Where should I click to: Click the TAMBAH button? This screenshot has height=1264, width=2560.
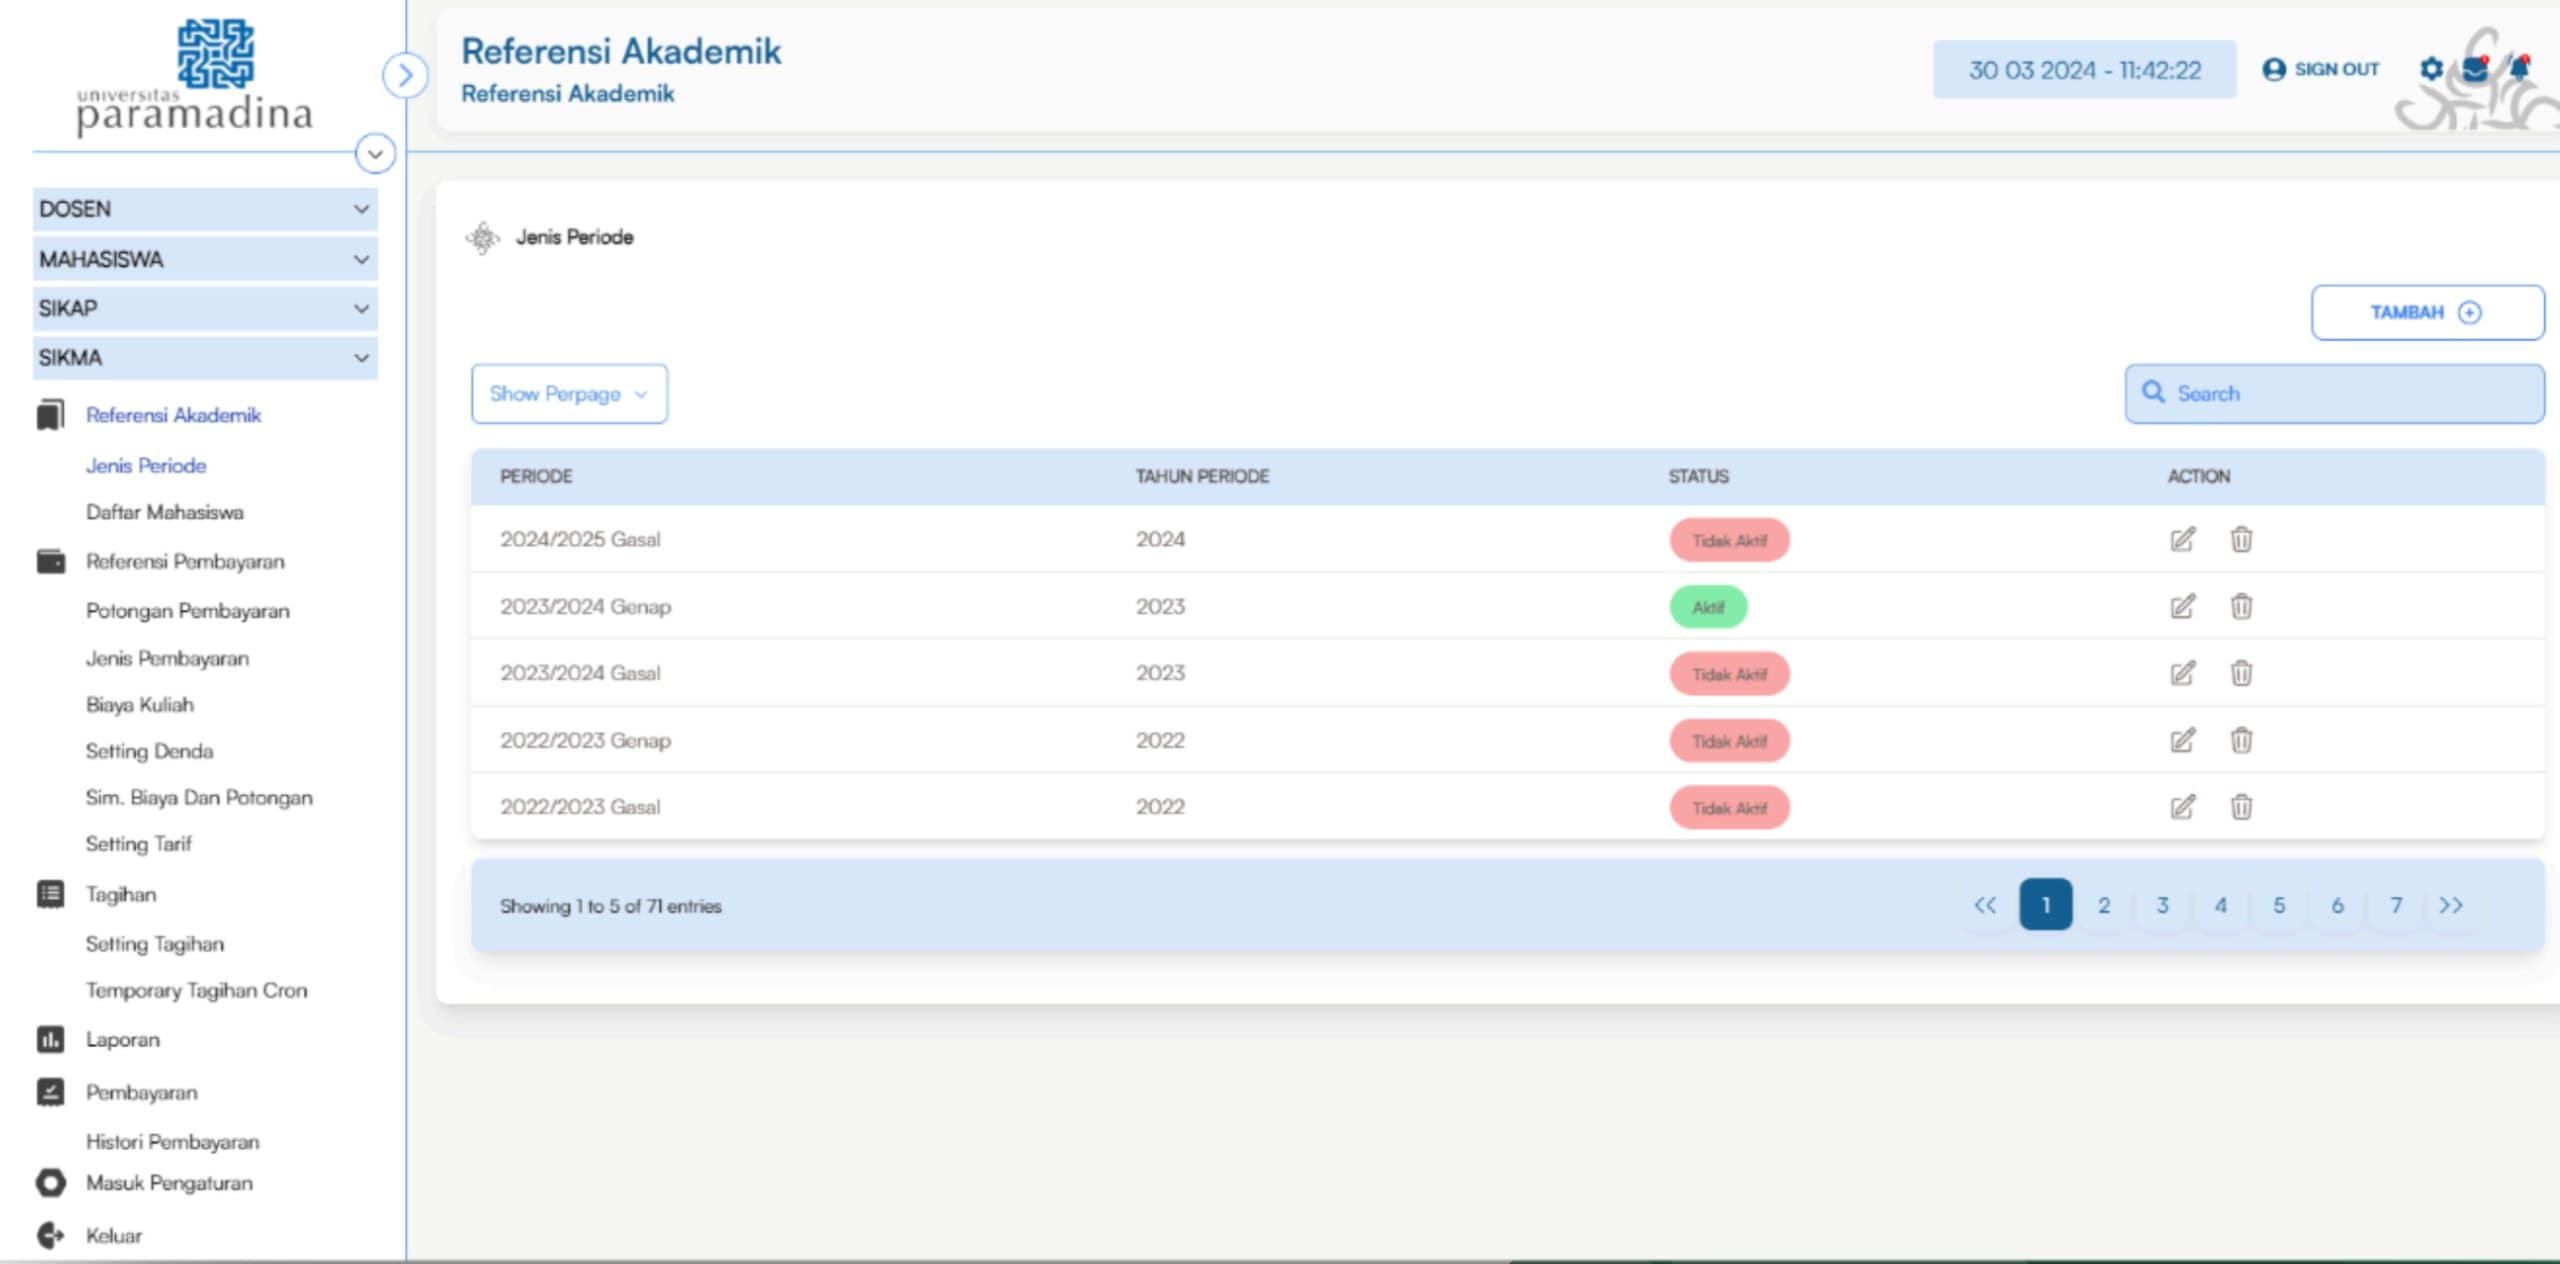(x=2428, y=313)
